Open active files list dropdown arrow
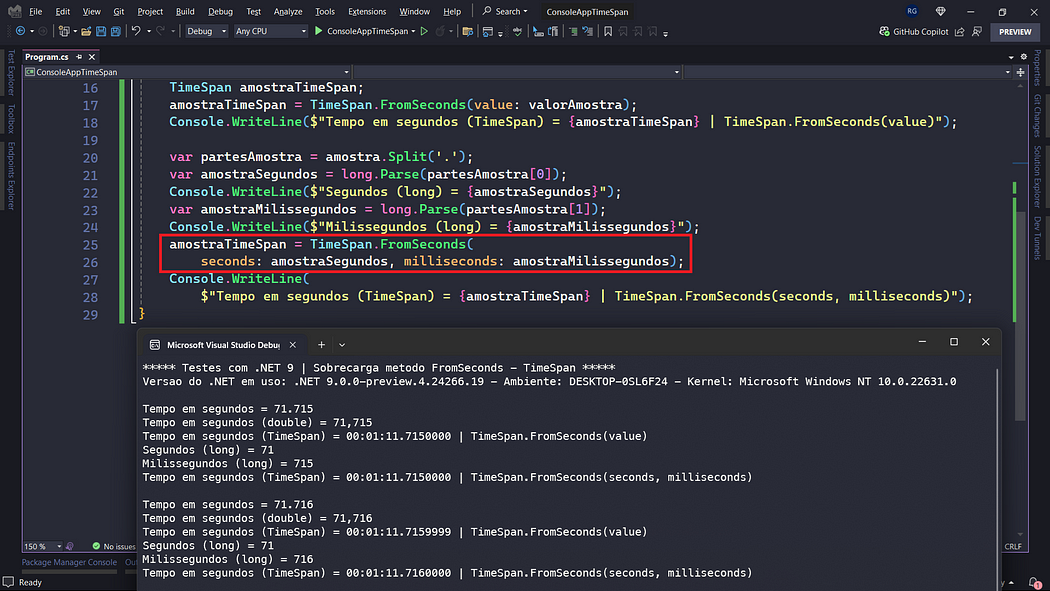The height and width of the screenshot is (591, 1050). click(1011, 57)
